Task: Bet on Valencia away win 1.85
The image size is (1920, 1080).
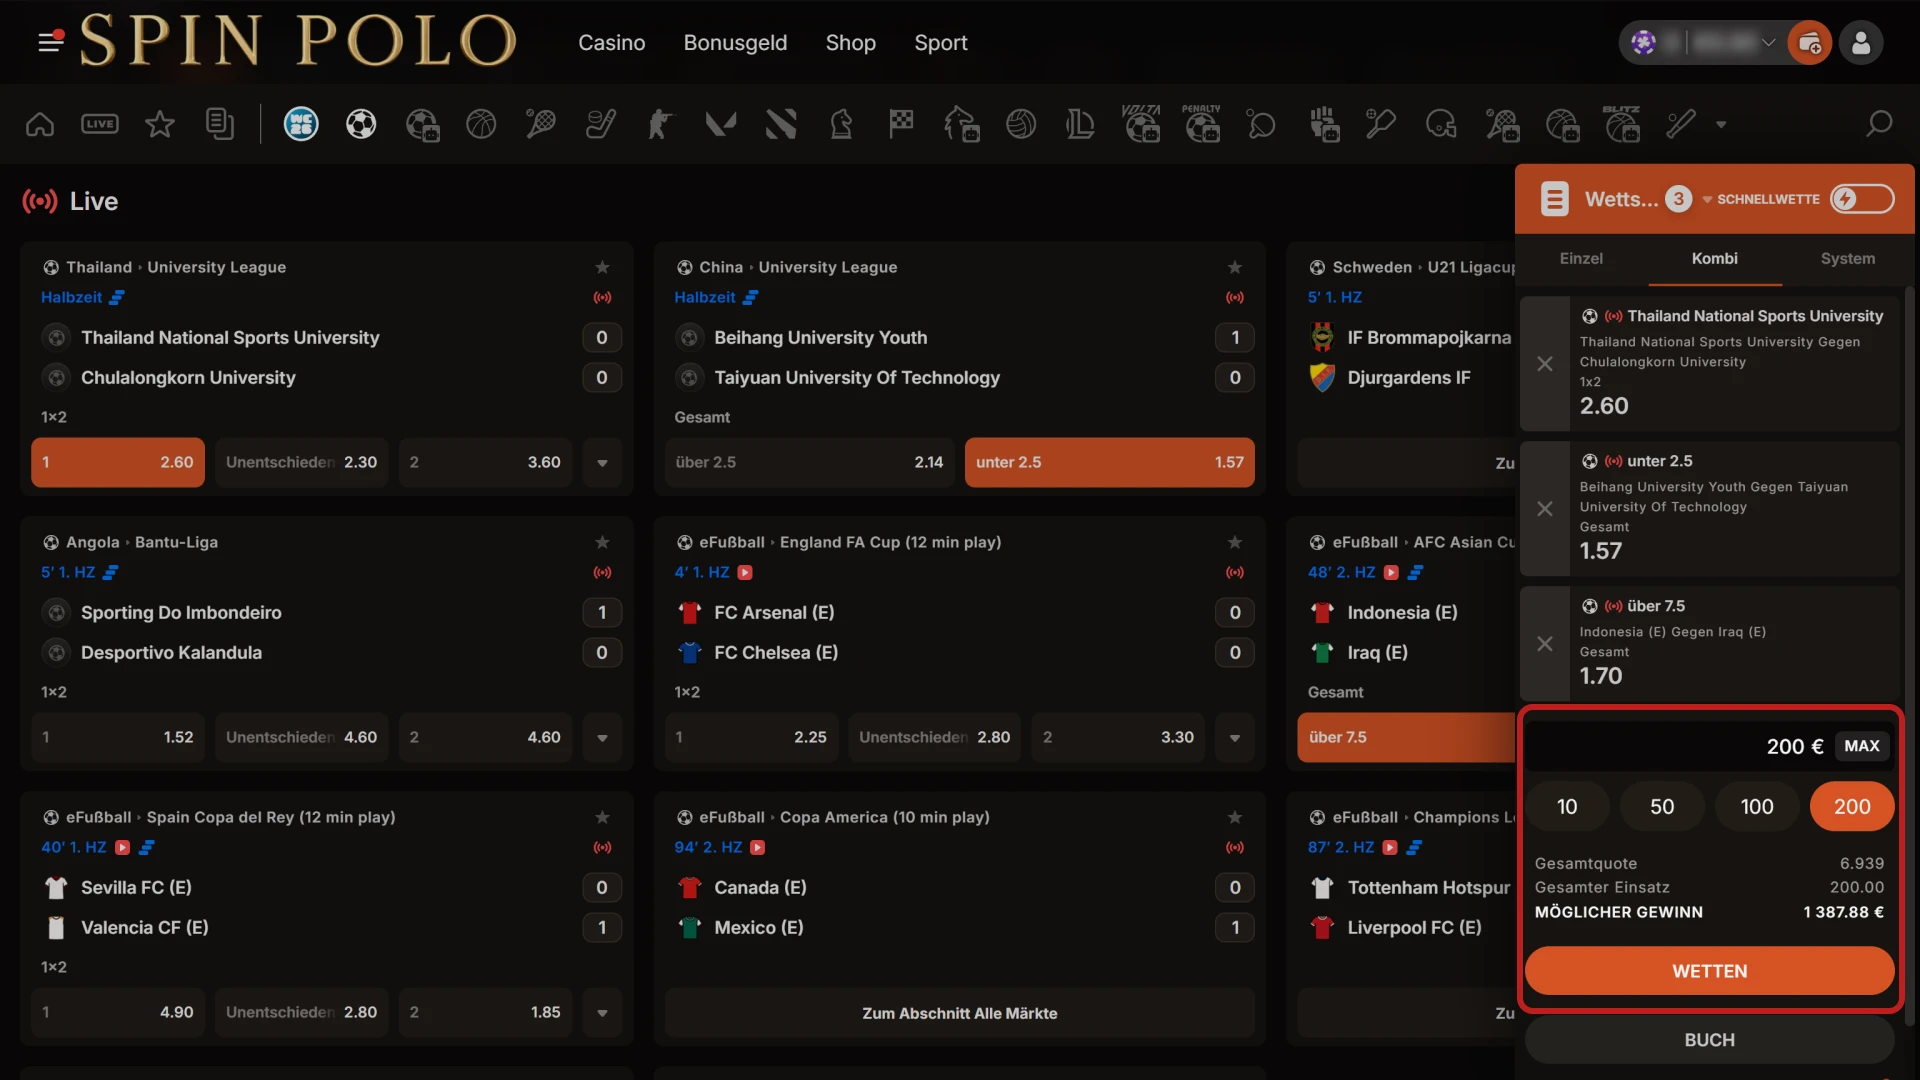Action: coord(485,1012)
